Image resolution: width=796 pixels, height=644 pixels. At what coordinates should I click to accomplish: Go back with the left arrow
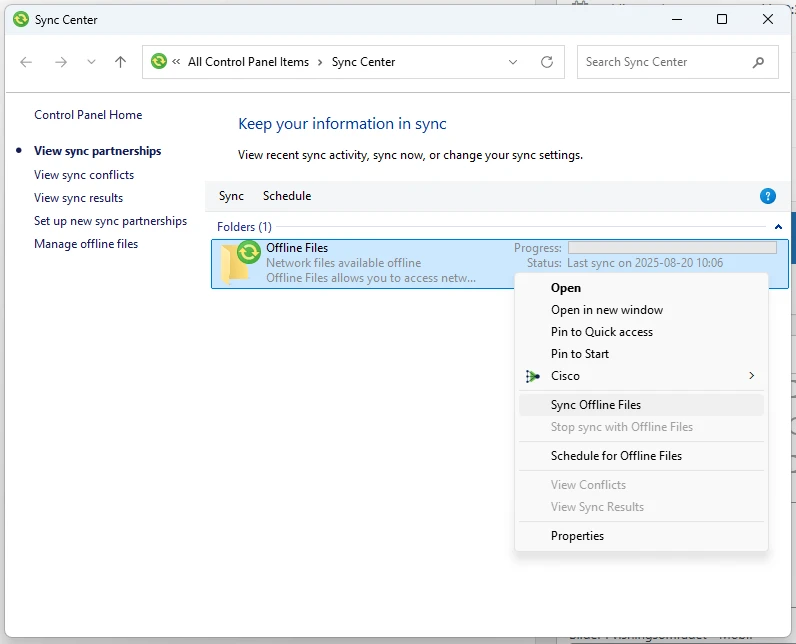(x=26, y=62)
